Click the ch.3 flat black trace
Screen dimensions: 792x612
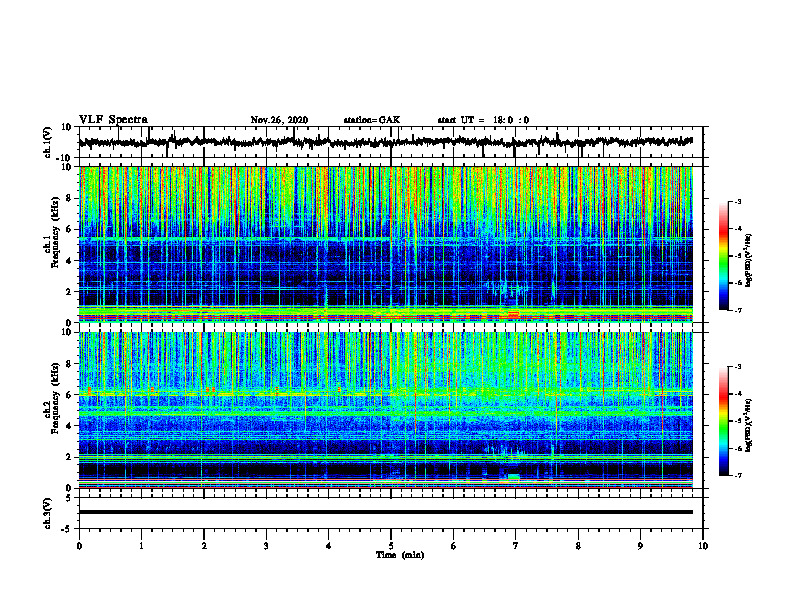(385, 512)
